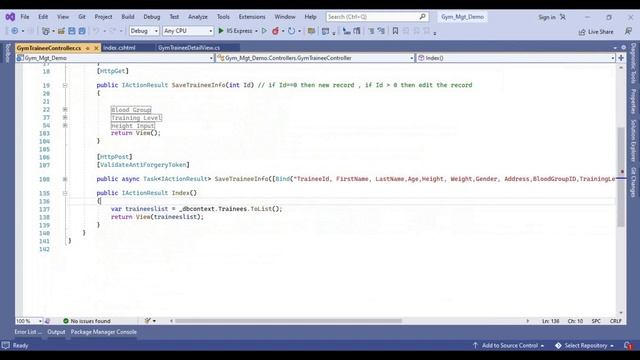Click the Save All toolbar icon
Screen dimensions: 640x360
(82, 31)
